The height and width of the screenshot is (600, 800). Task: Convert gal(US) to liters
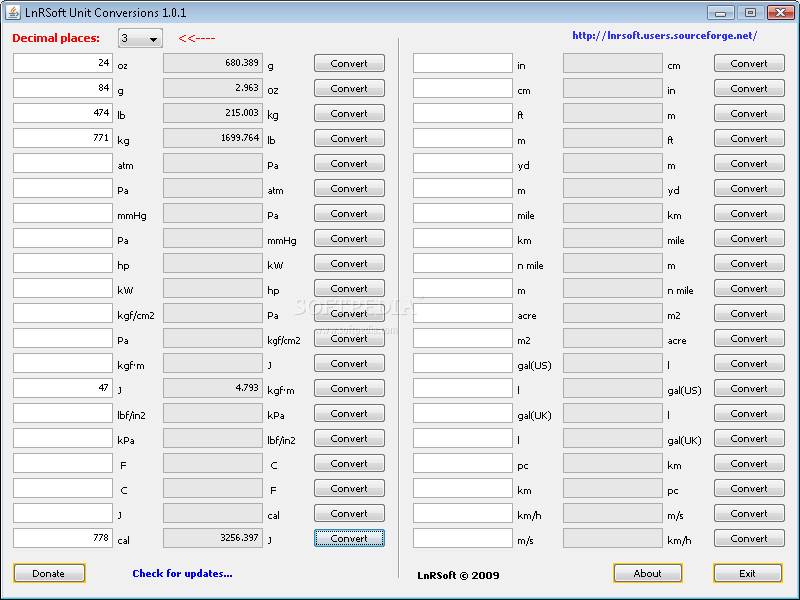pos(749,363)
